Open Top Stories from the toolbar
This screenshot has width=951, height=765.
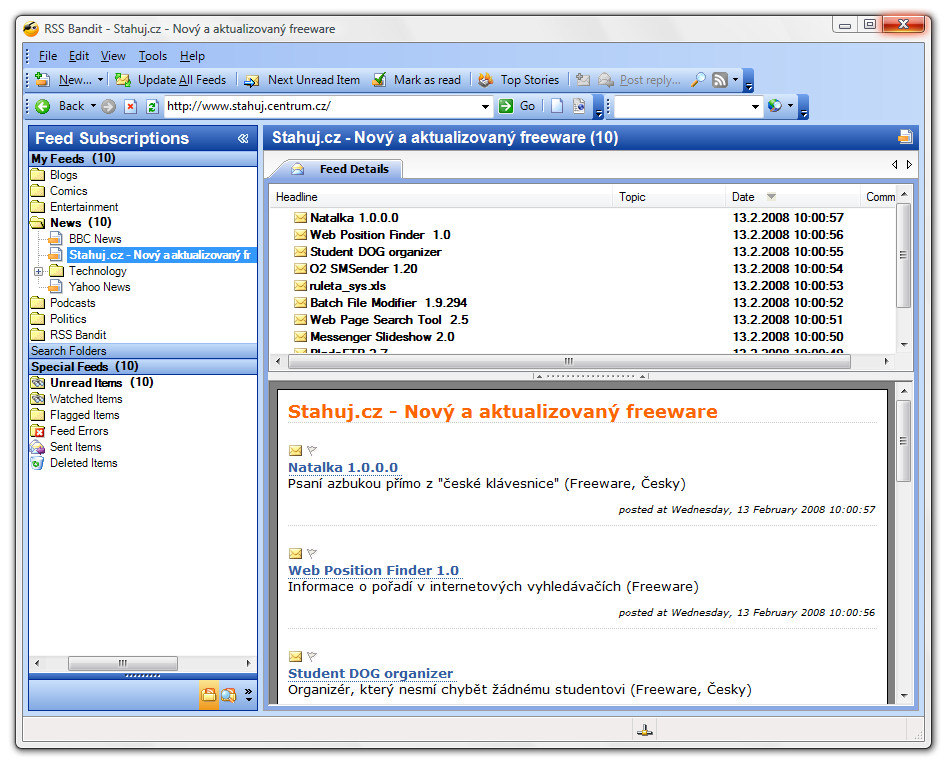point(524,80)
